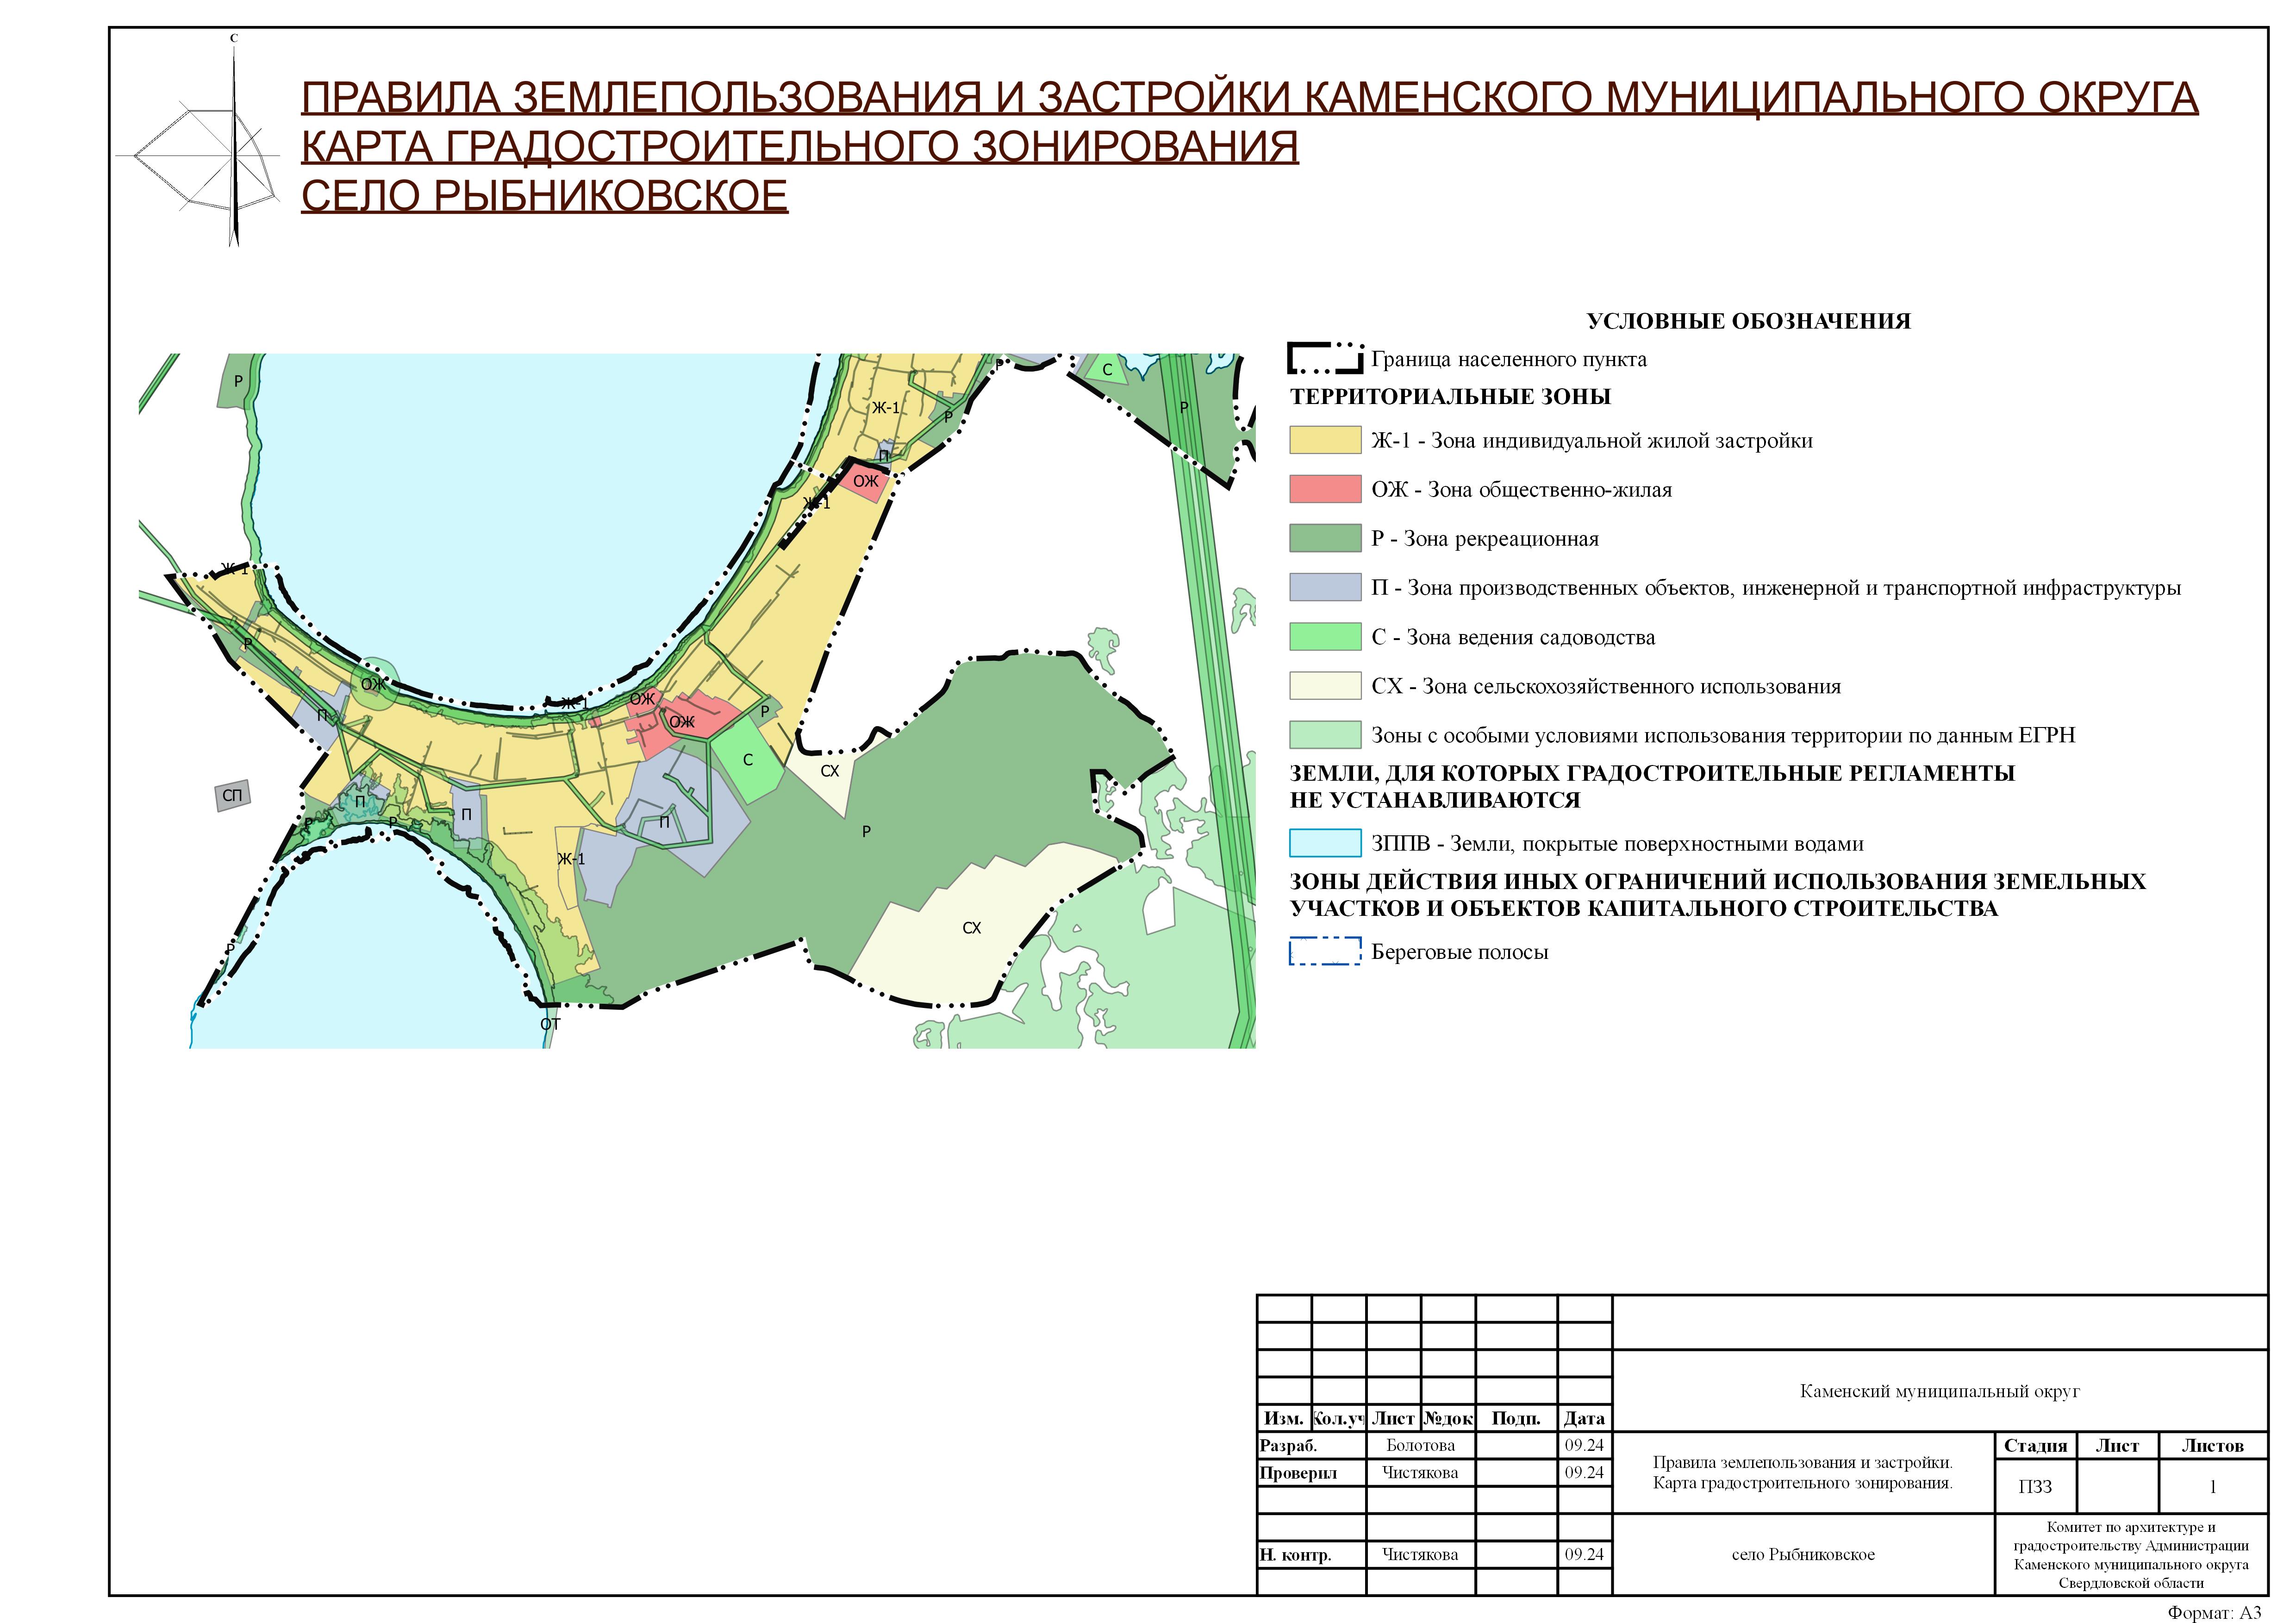The width and height of the screenshot is (2296, 1623).
Task: Click the blue dashed 'Береговые полосы' legend symbol
Action: [1324, 951]
